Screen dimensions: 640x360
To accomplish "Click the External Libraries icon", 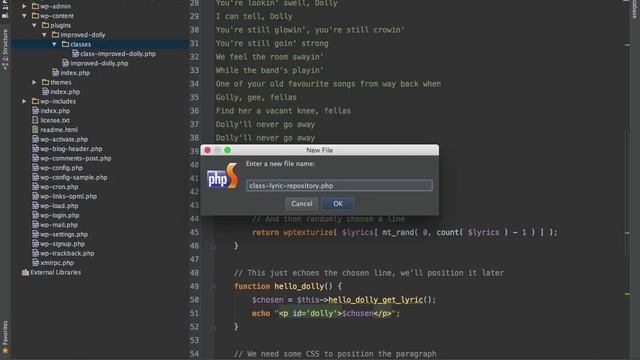I will (25, 272).
